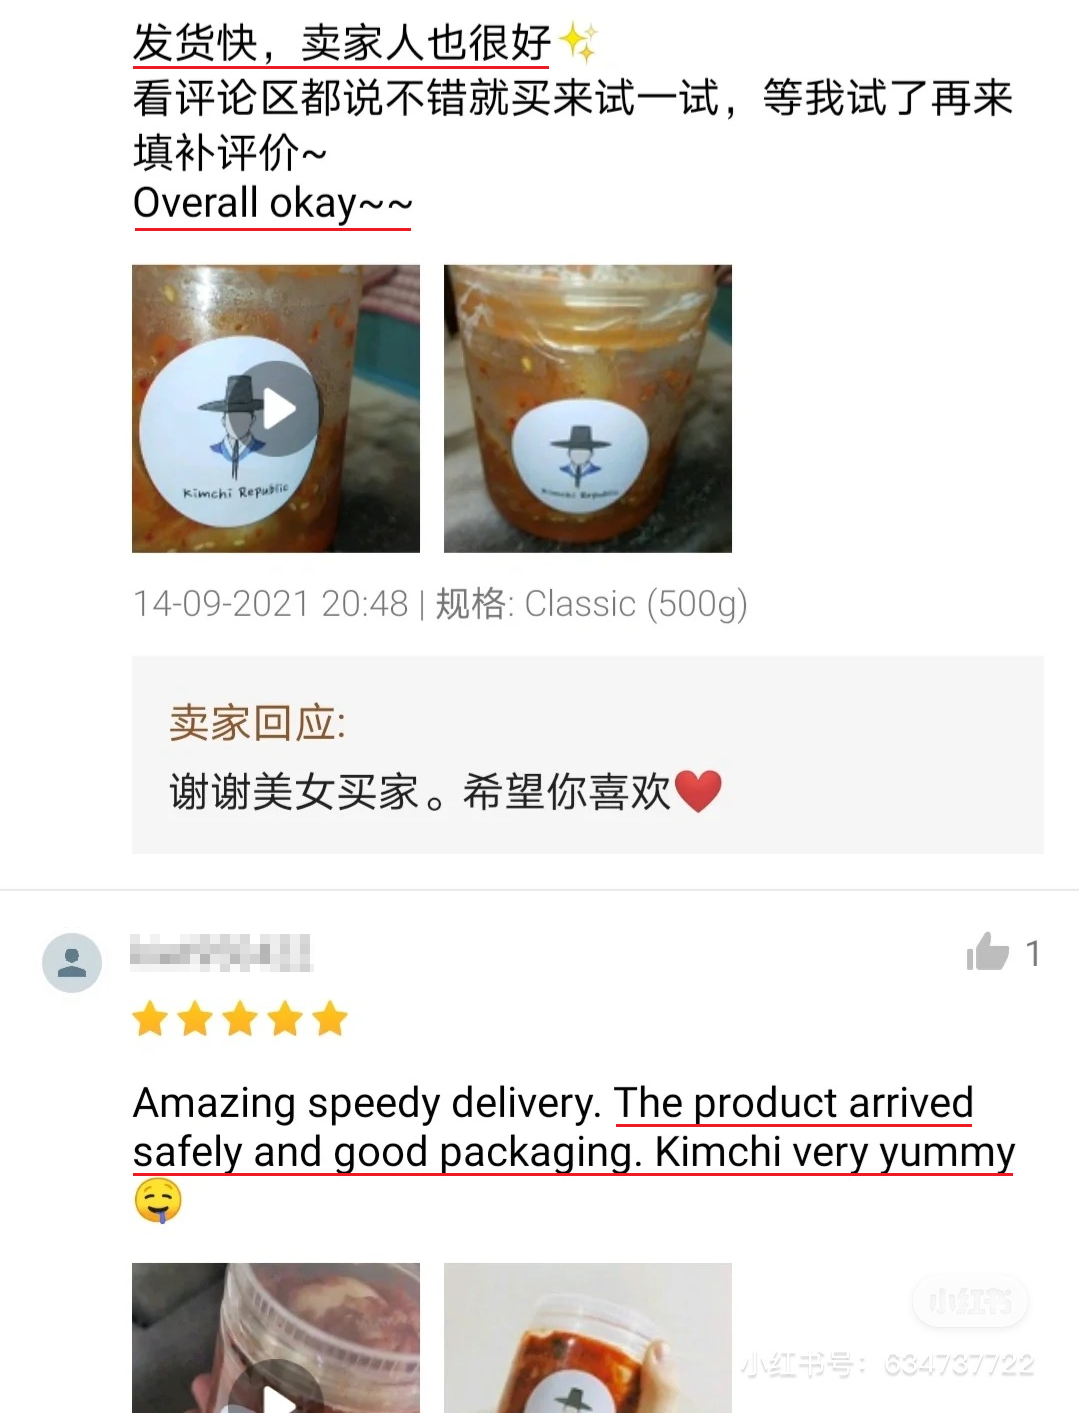Play the first review's kimchi video
1079x1413 pixels.
[276, 408]
